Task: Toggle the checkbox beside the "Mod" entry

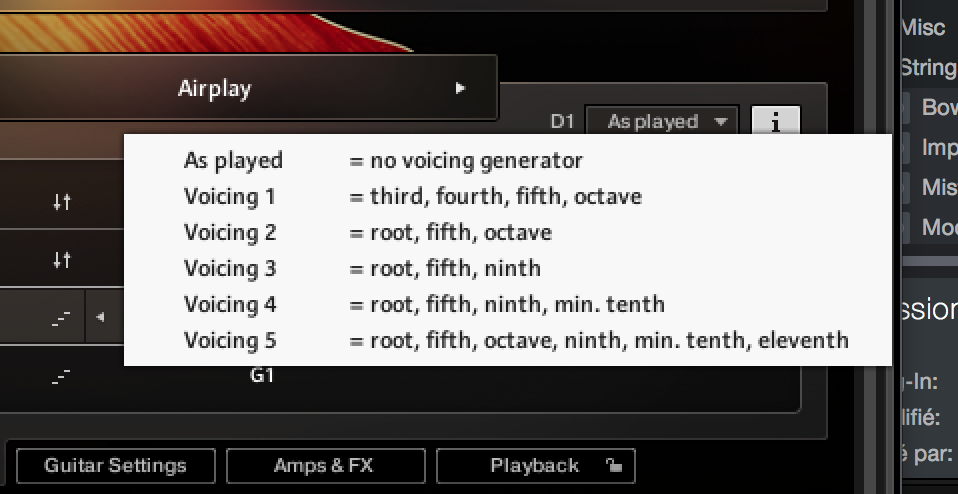Action: [x=905, y=226]
